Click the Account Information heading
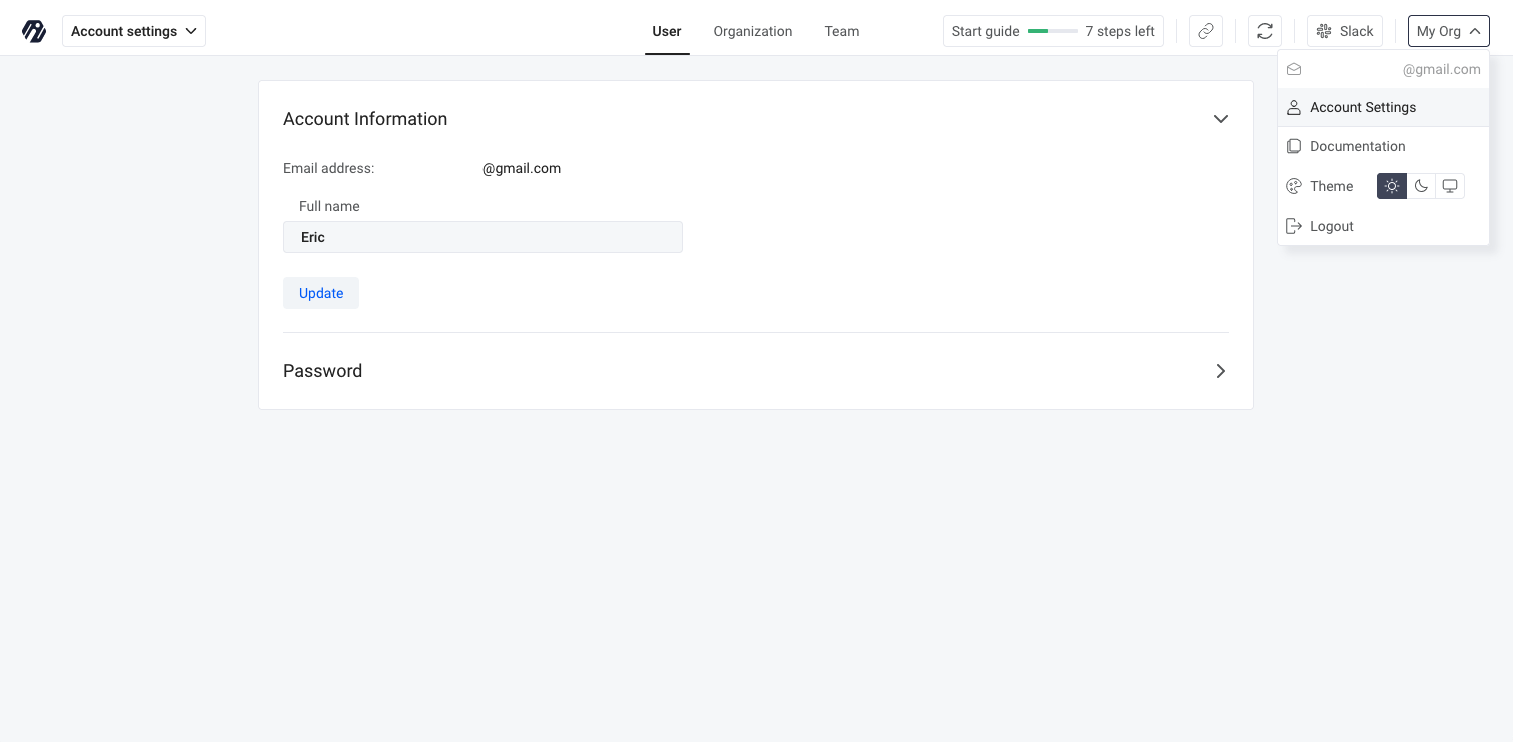Viewport: 1513px width, 742px height. tap(365, 119)
